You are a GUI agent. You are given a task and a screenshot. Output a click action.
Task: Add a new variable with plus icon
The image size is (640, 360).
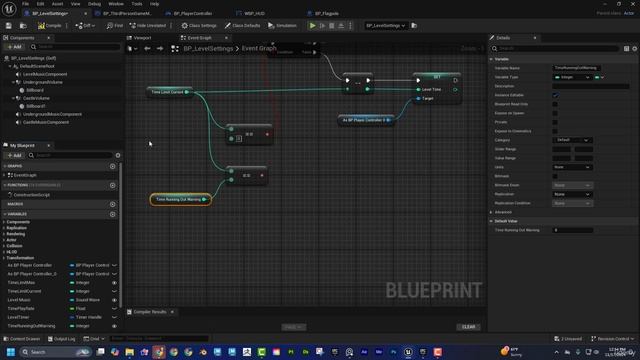coord(113,214)
